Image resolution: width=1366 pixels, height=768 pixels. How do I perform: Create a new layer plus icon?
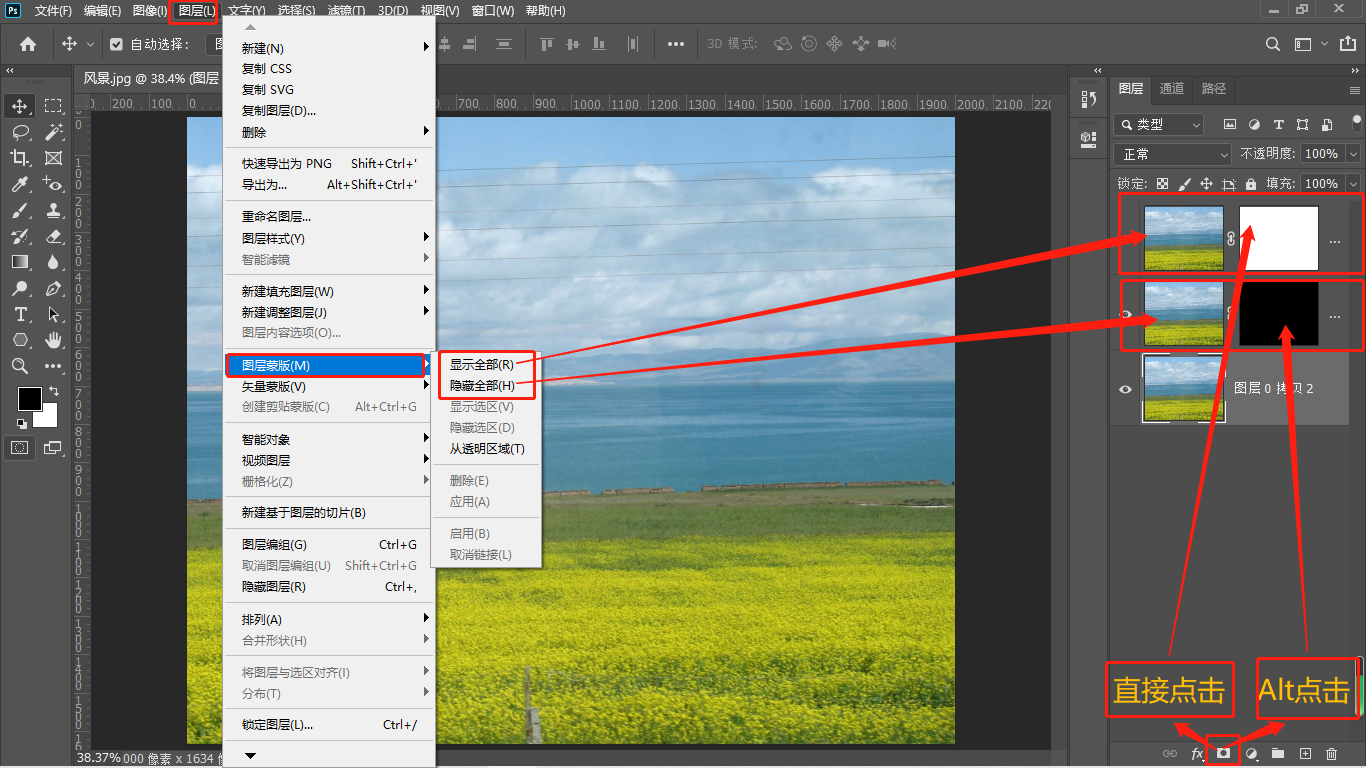tap(1305, 753)
